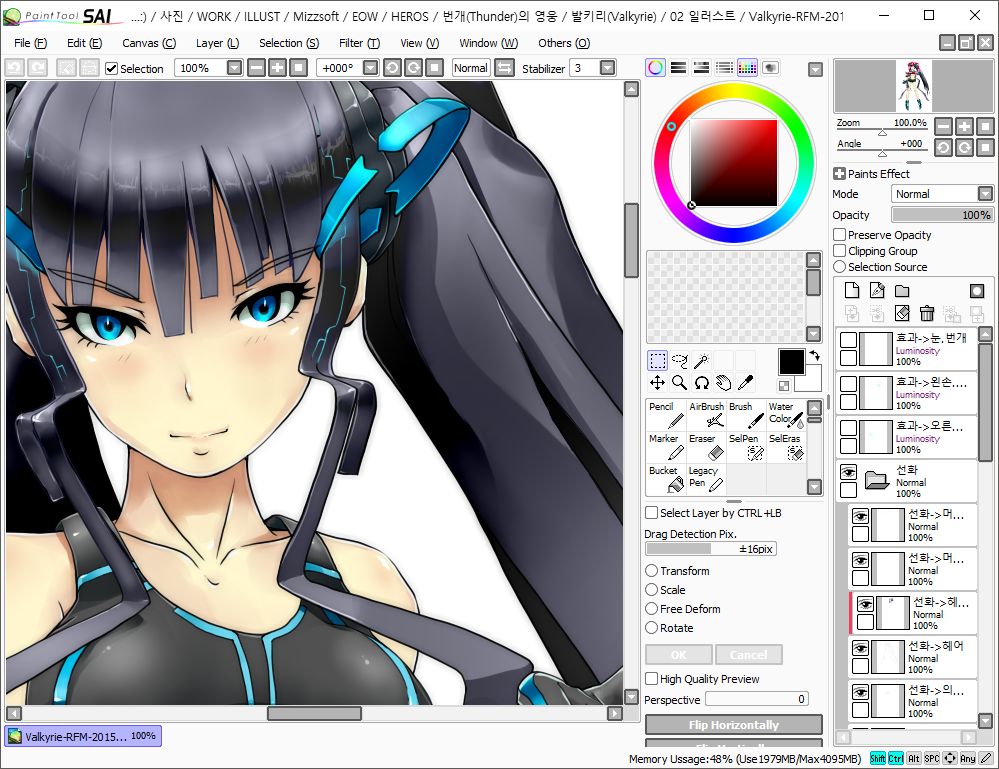Screen dimensions: 999x769
Task: Select the rectangular Selection tool
Action: pyautogui.click(x=658, y=361)
